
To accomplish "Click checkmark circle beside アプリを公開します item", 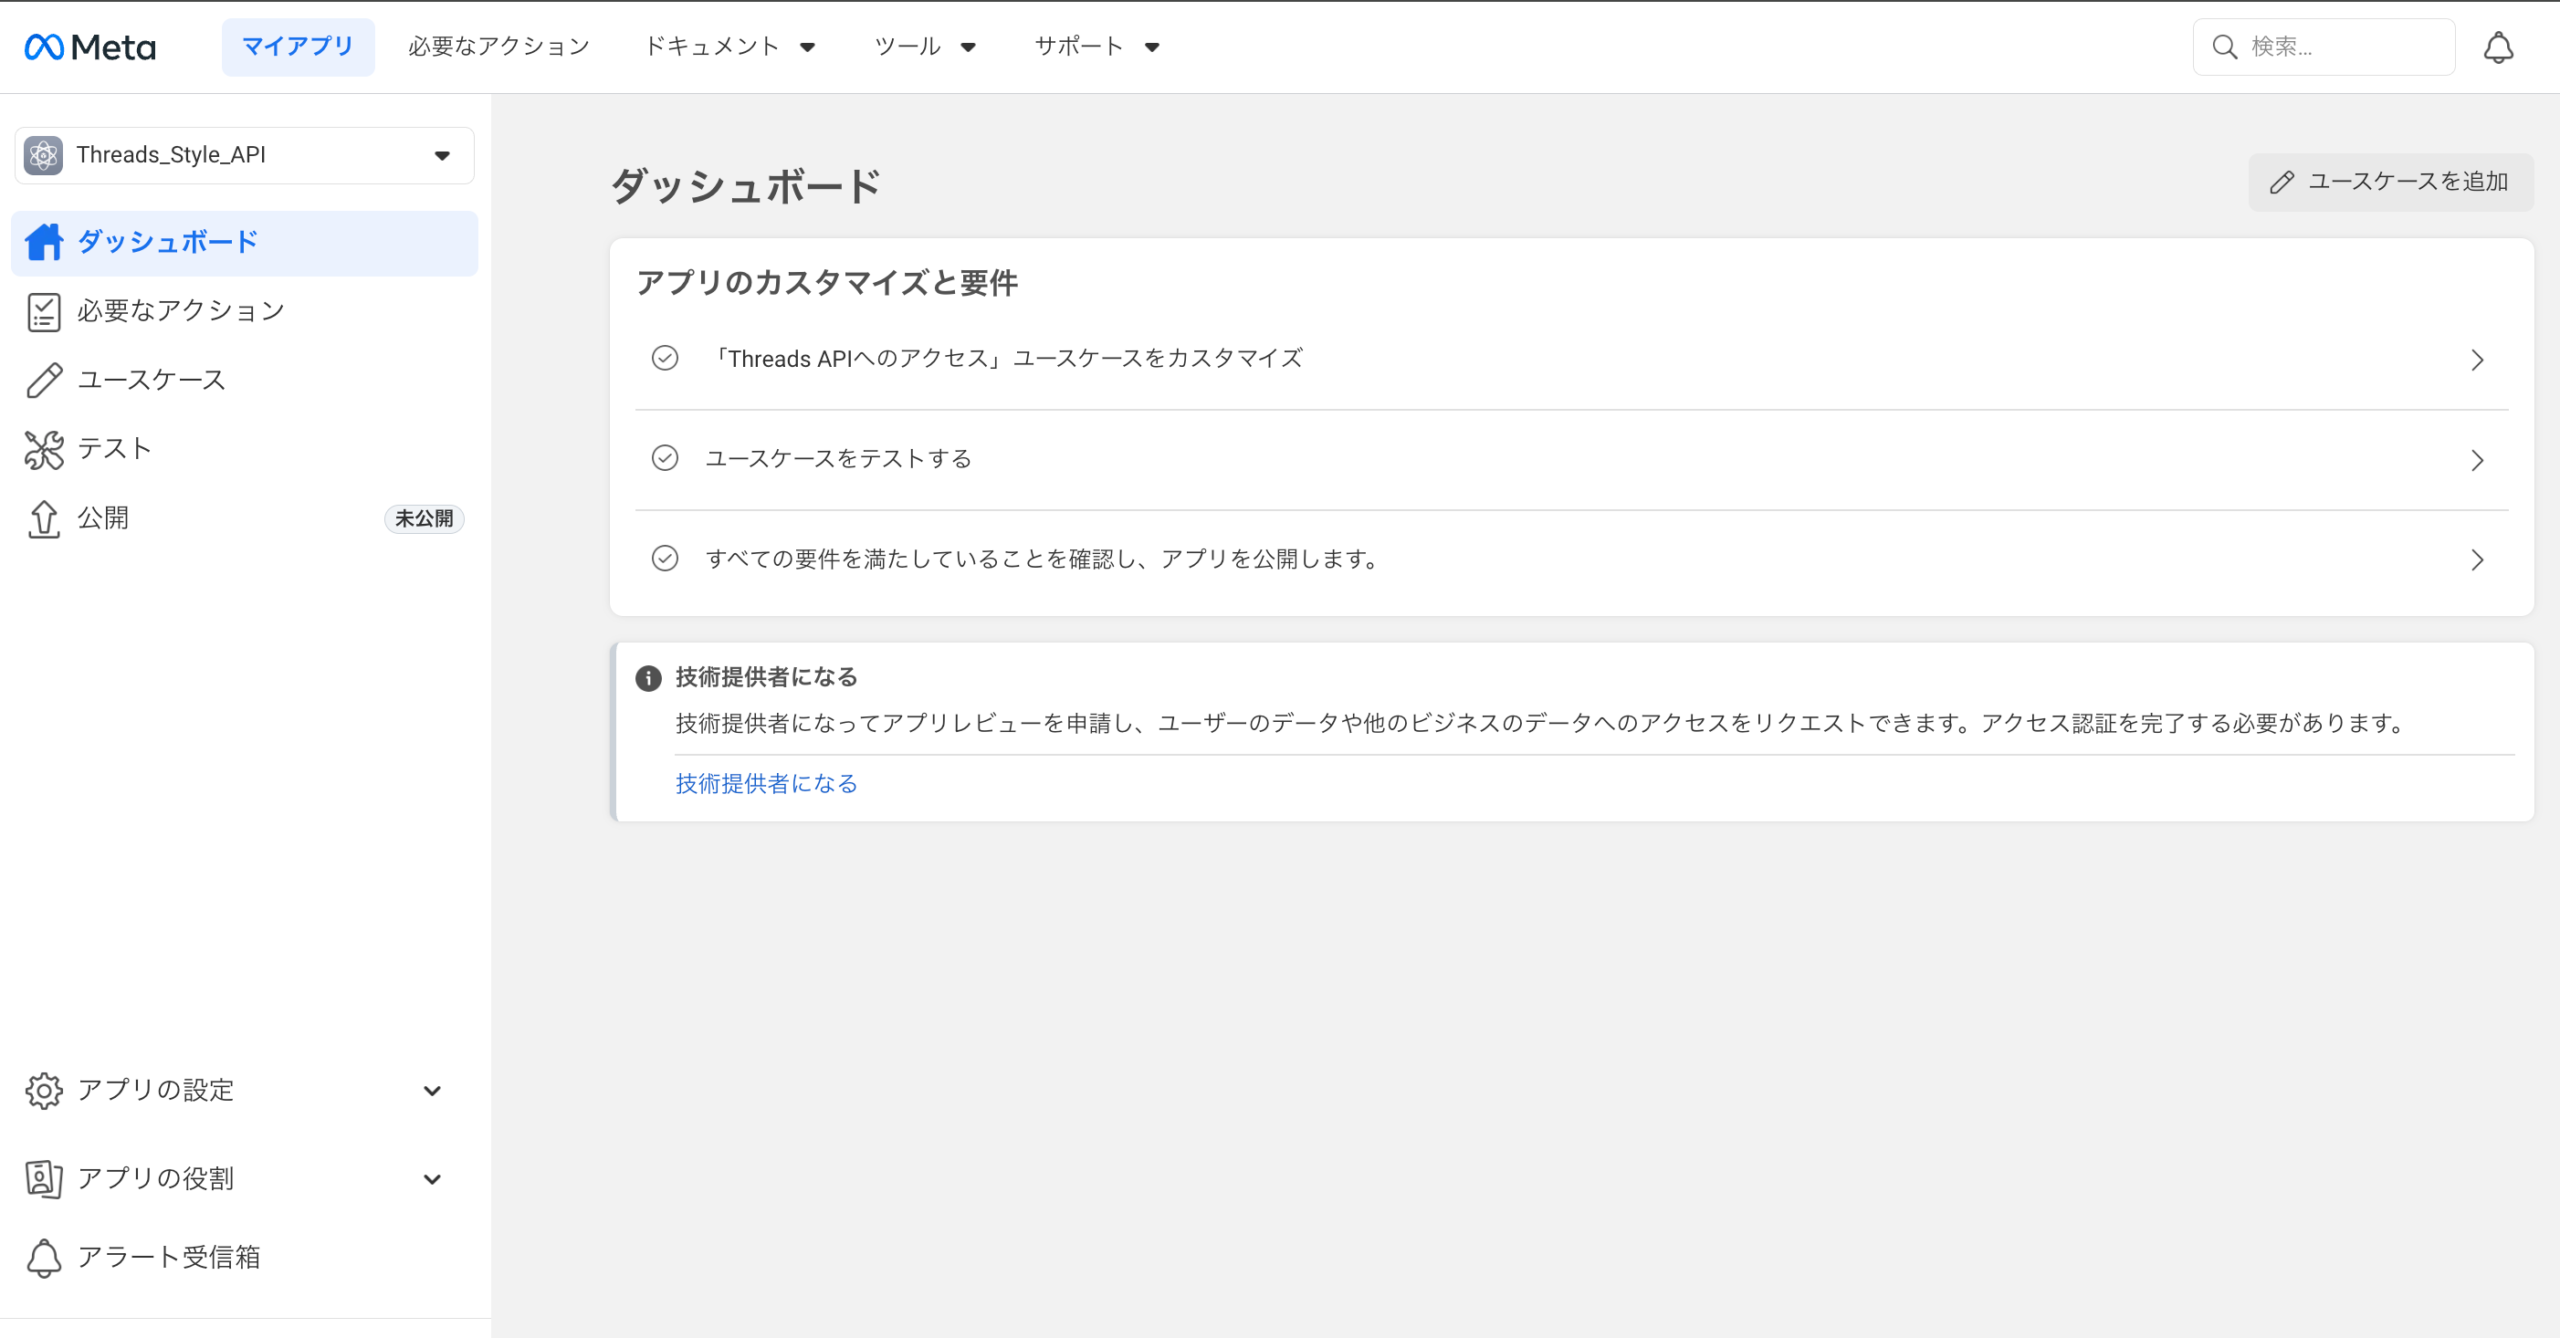I will coord(665,558).
